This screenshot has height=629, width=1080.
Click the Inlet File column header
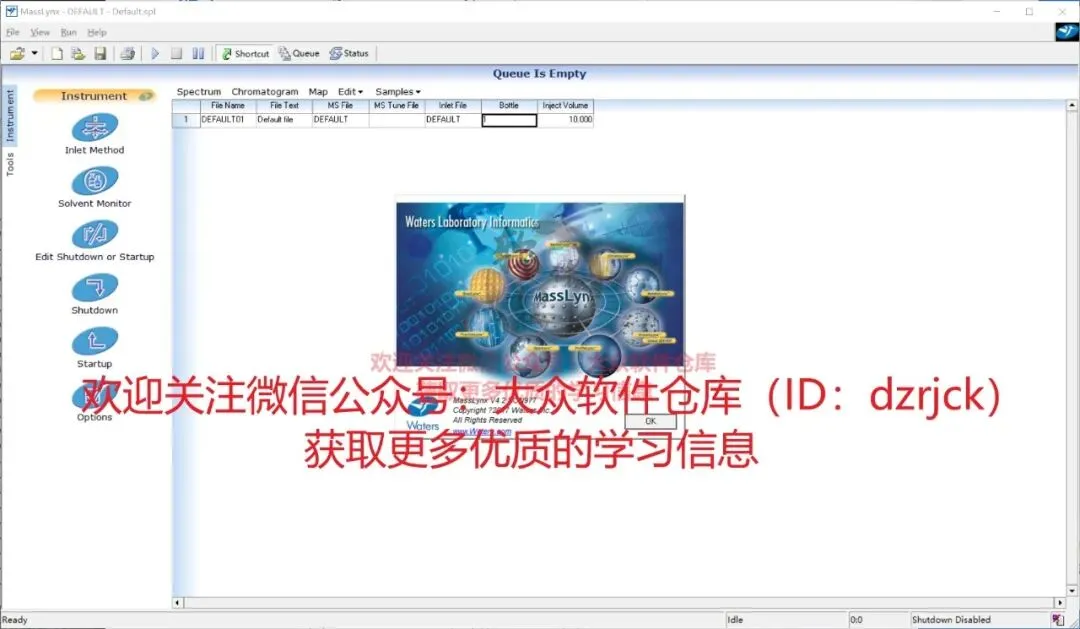[453, 105]
